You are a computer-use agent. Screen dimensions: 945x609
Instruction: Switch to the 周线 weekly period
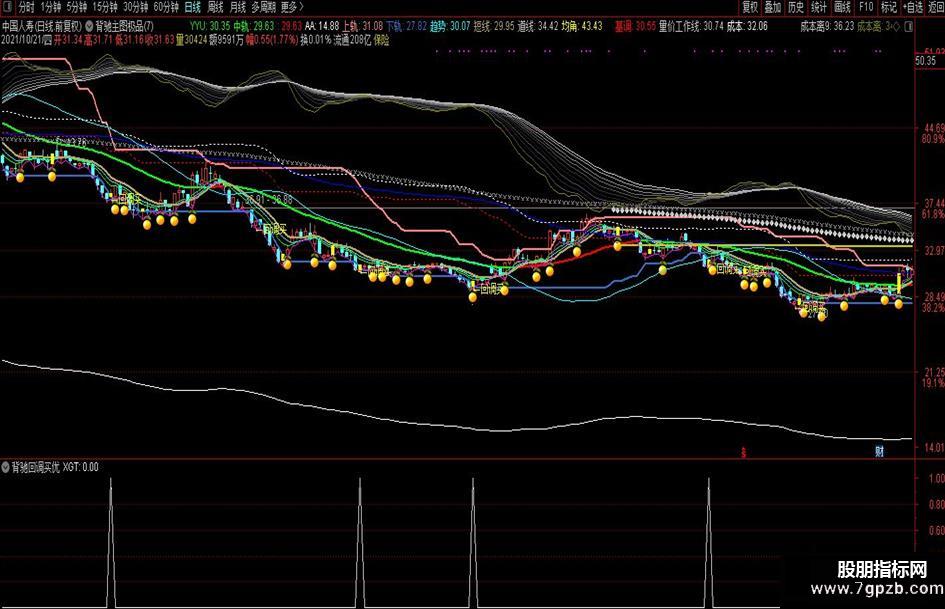click(x=215, y=7)
